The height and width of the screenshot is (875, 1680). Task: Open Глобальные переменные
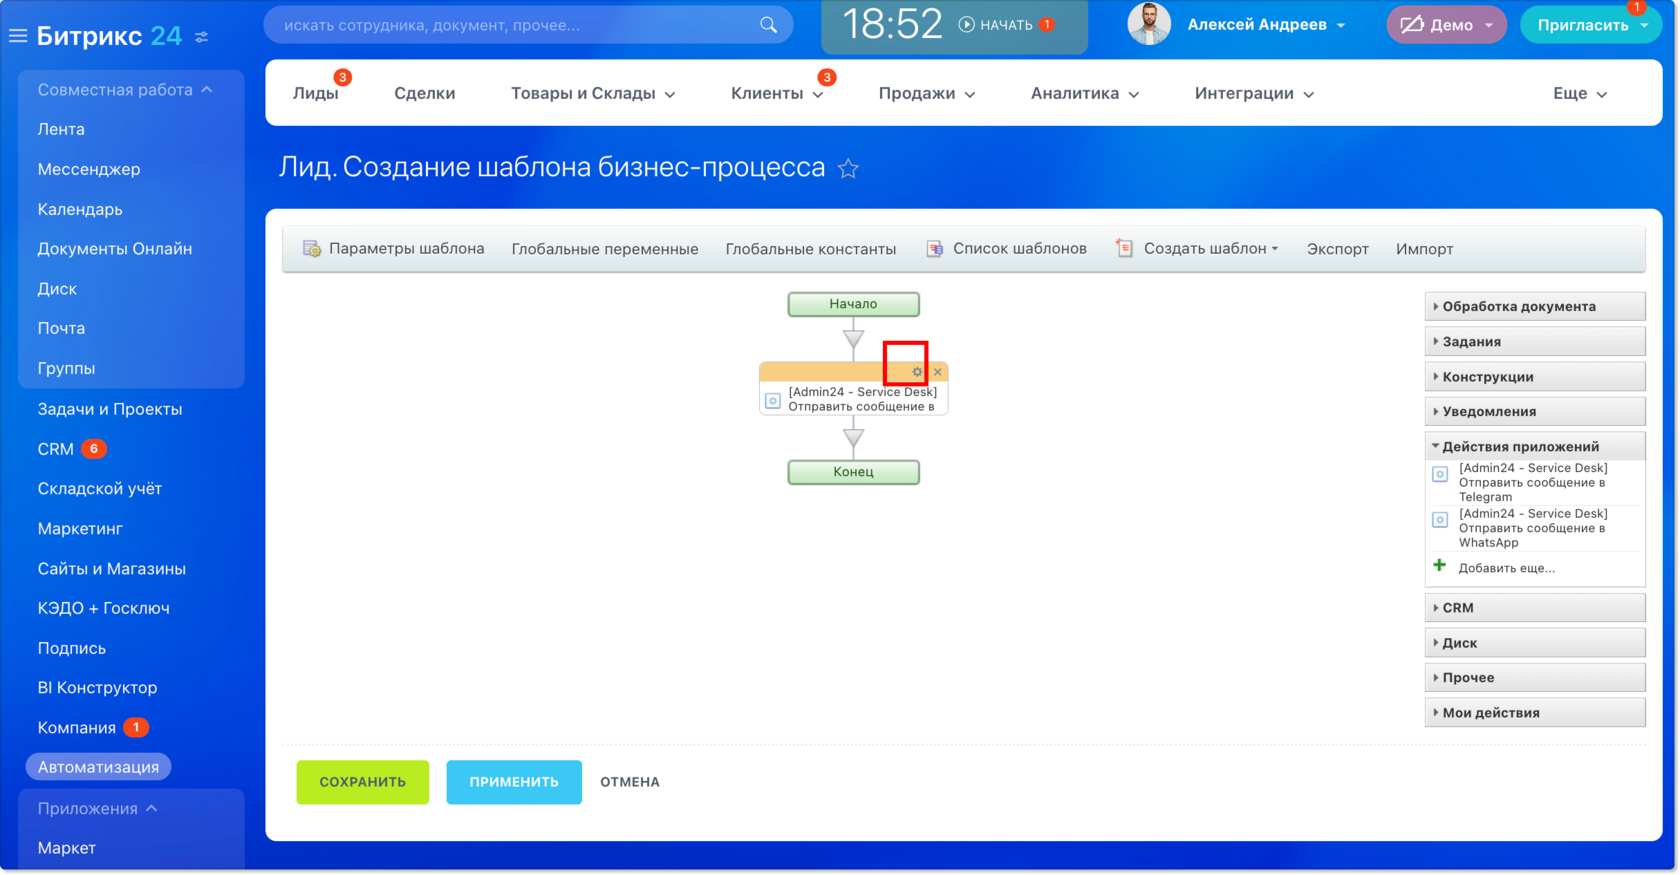605,249
